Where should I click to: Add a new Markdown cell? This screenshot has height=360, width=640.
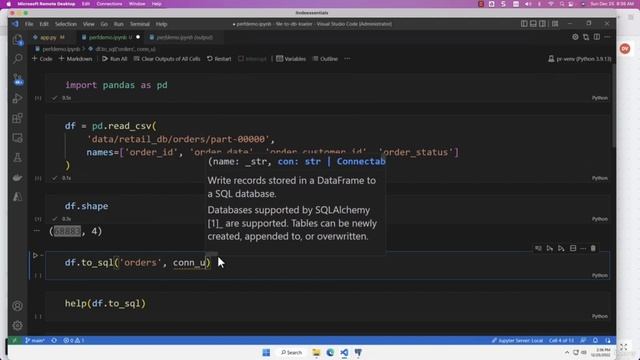(x=76, y=59)
